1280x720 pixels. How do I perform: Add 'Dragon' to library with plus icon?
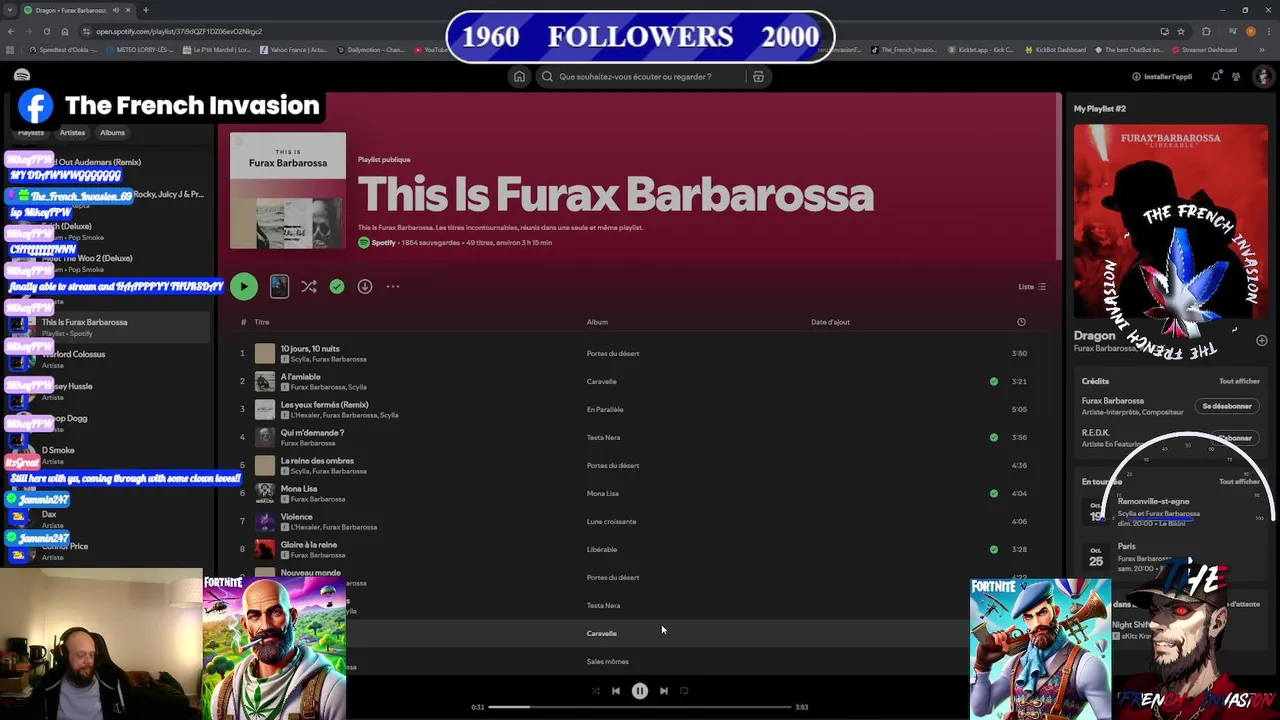1261,341
